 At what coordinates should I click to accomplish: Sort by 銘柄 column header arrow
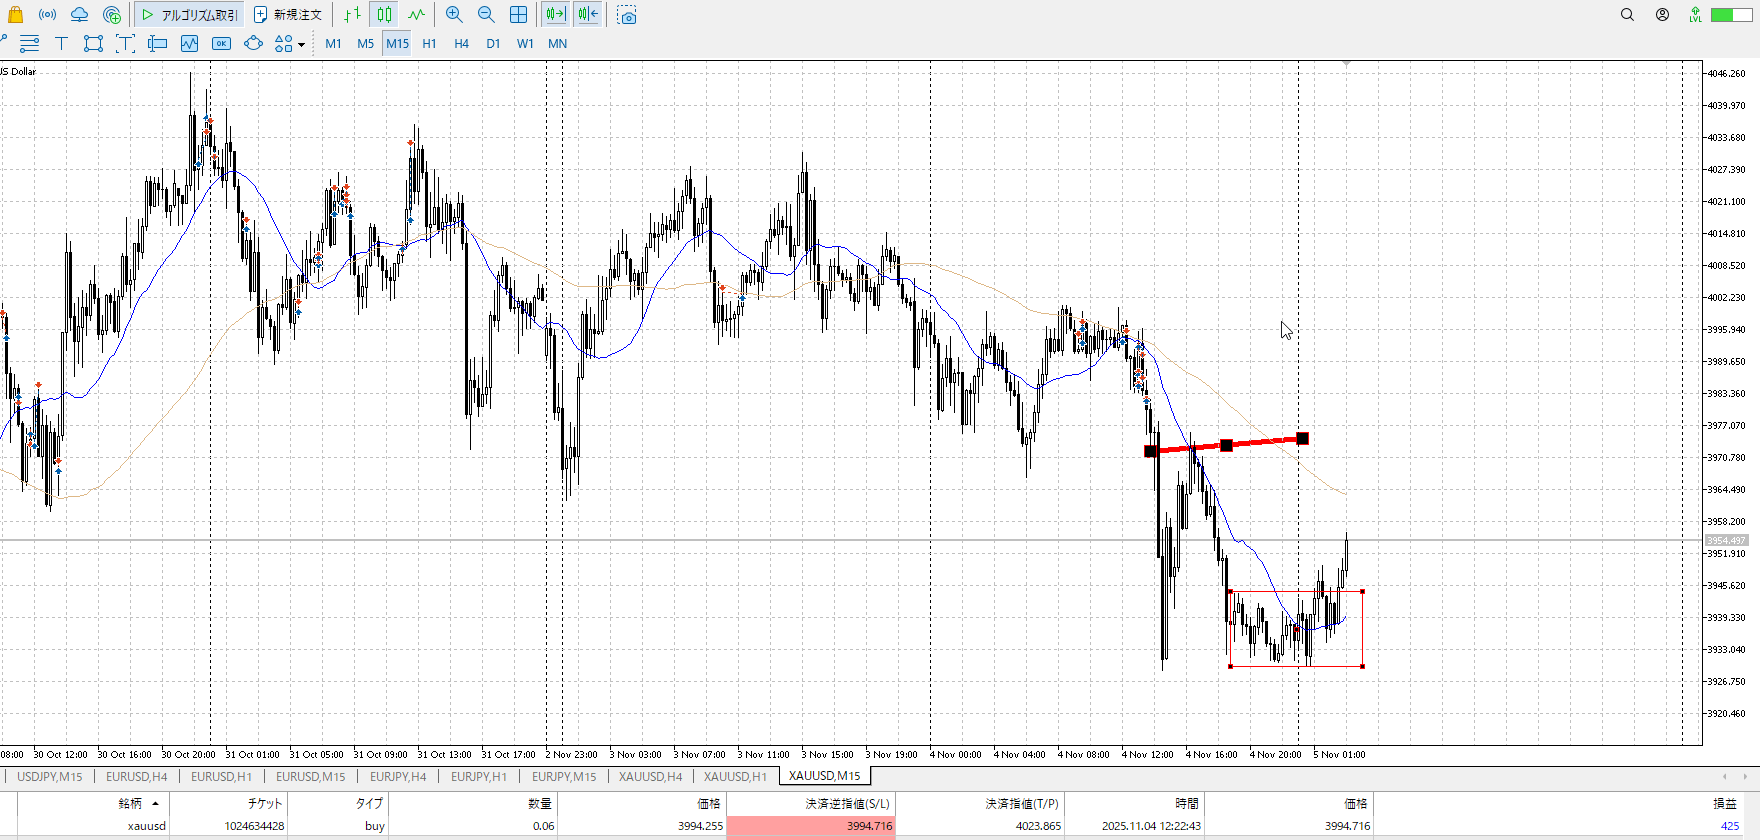tap(155, 803)
